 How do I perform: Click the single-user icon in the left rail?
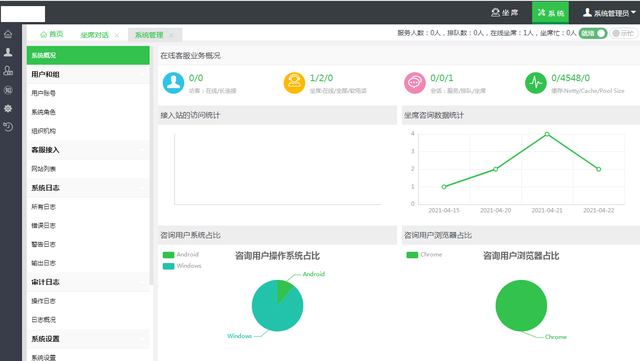[x=8, y=52]
